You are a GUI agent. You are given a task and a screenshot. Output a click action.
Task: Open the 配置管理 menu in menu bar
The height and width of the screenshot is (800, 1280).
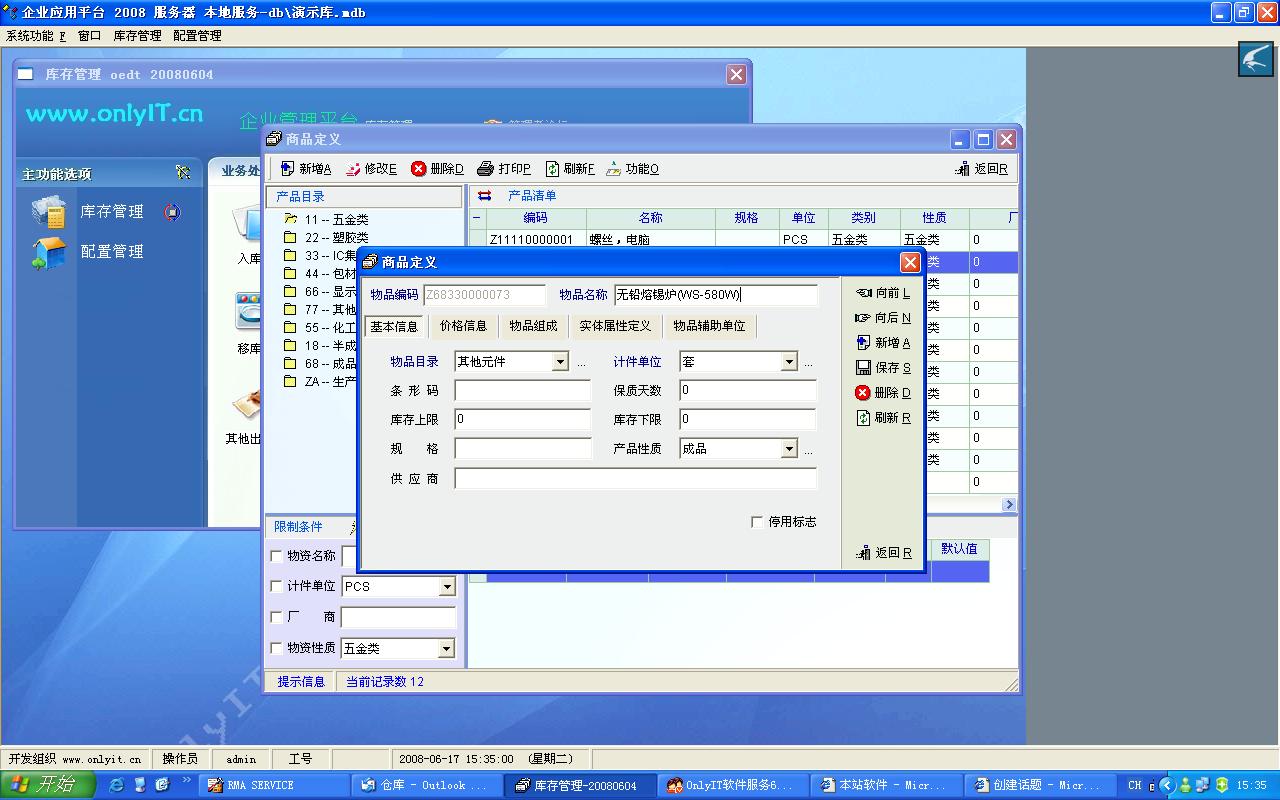197,35
